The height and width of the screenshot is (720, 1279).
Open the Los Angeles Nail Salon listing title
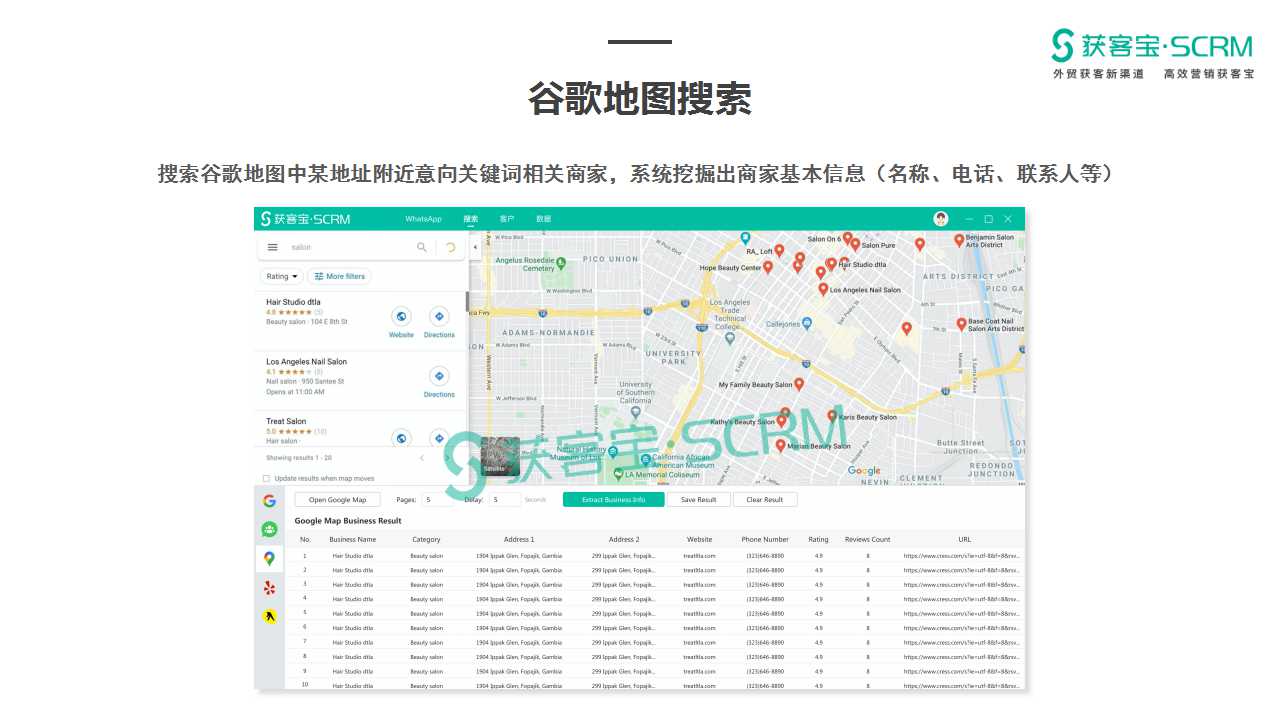pyautogui.click(x=306, y=362)
